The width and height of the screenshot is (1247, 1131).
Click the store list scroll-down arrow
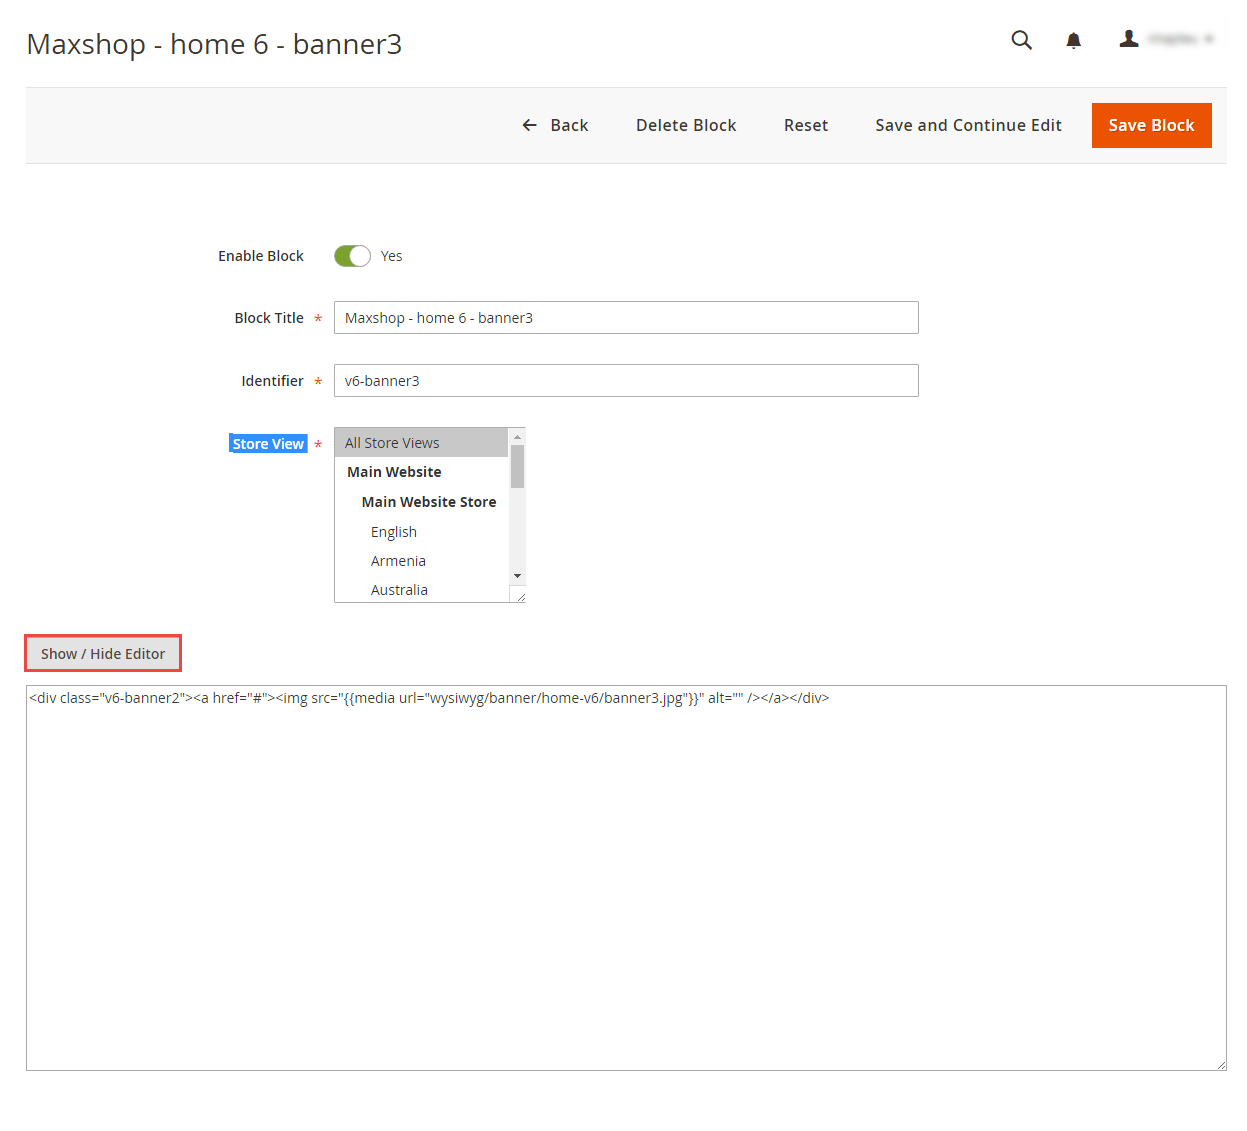(x=517, y=576)
